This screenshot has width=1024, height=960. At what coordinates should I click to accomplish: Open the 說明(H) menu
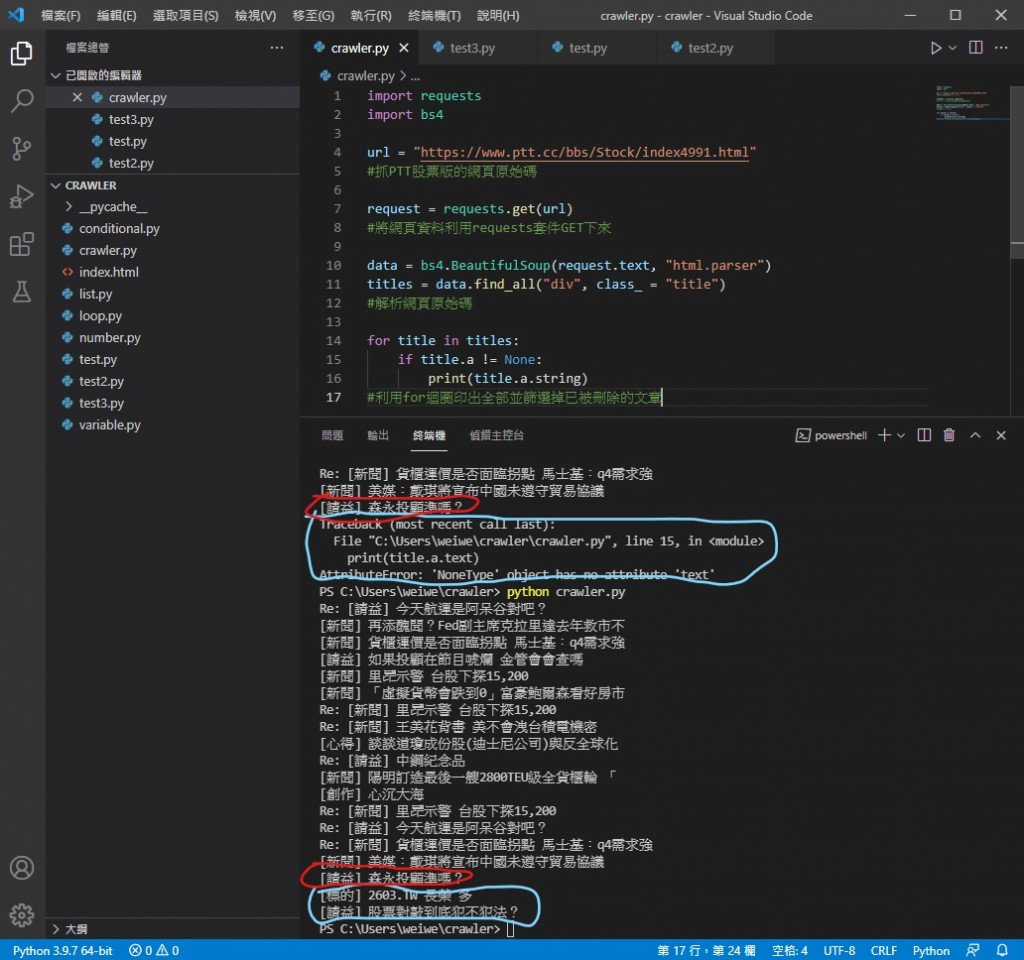(x=498, y=15)
